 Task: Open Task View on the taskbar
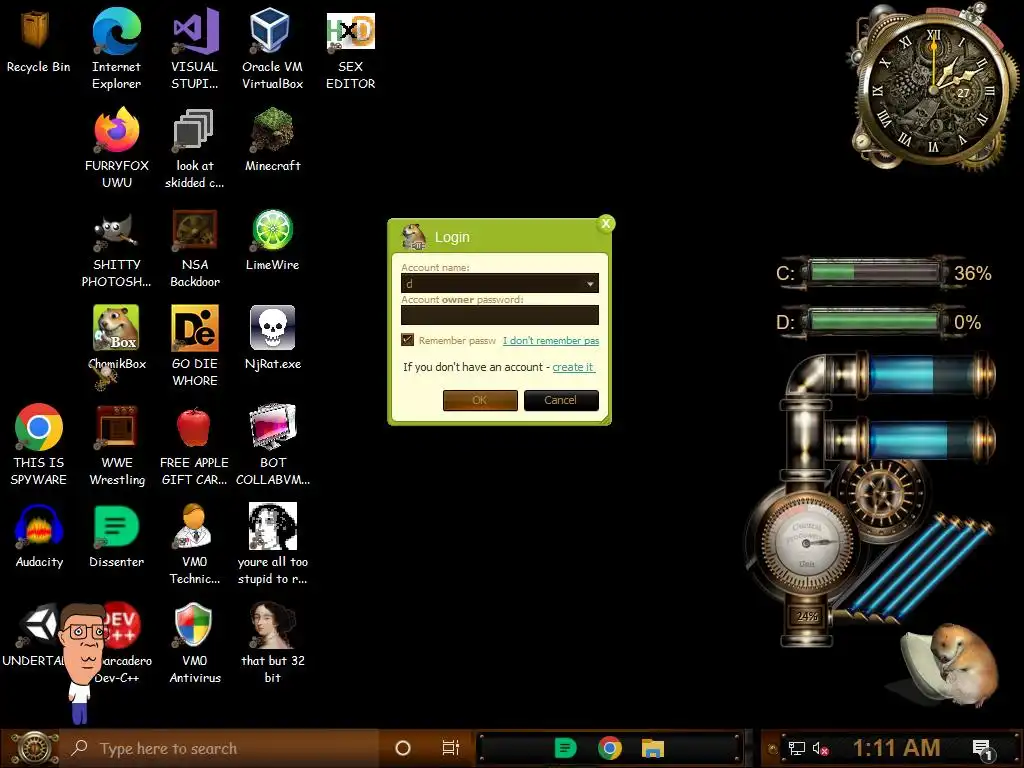coord(451,748)
